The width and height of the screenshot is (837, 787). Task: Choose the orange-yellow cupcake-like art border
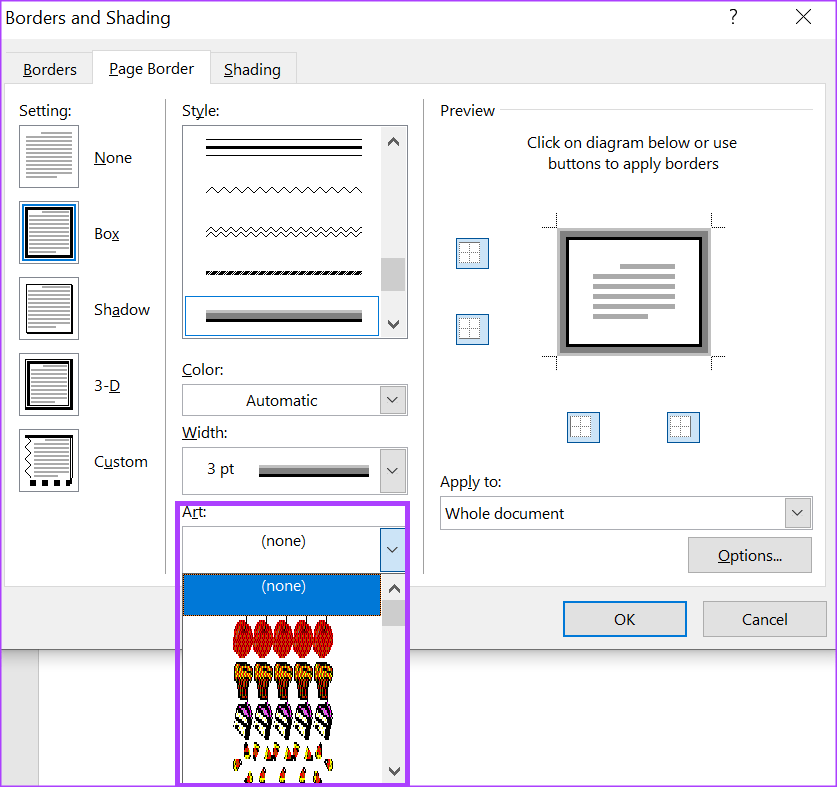pyautogui.click(x=283, y=680)
